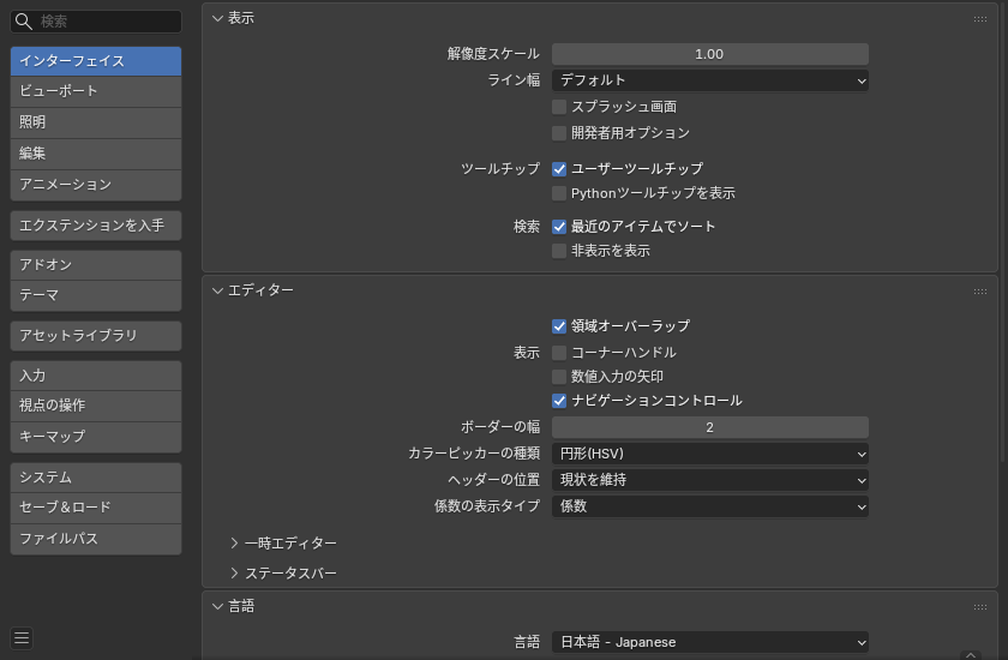
Task: Grab the 言語 panel drag-handle dots
Action: [x=980, y=607]
